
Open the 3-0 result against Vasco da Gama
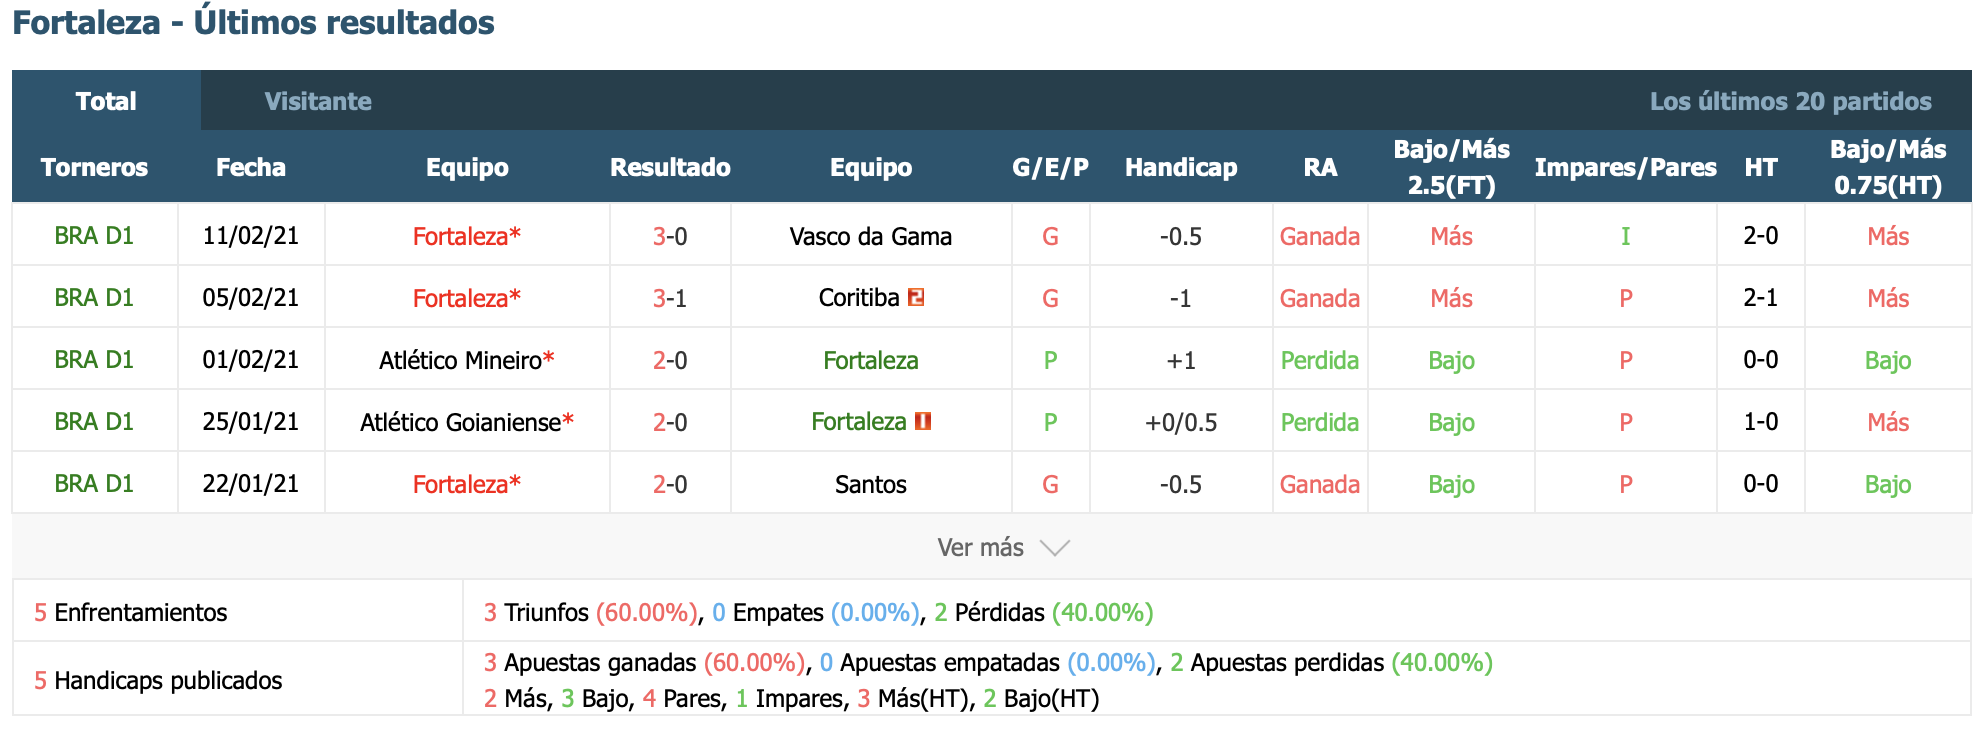click(x=670, y=236)
